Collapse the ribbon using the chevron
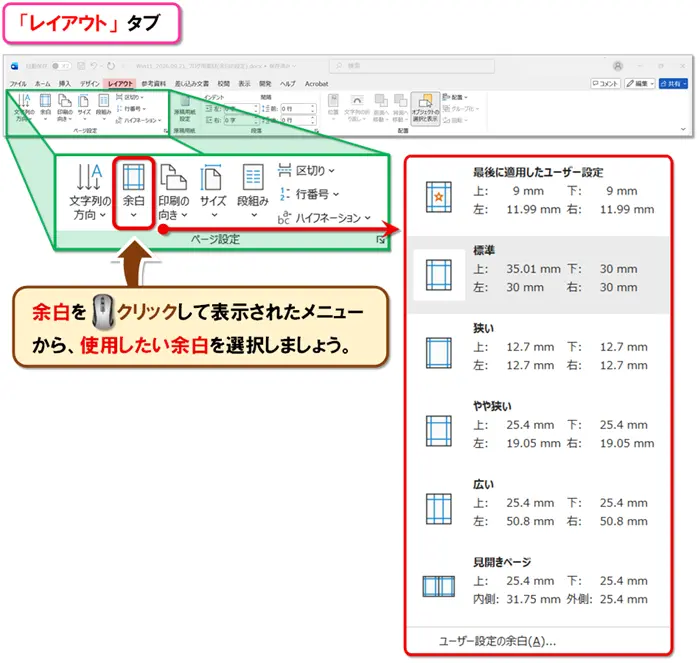This screenshot has height=663, width=700. pyautogui.click(x=683, y=129)
